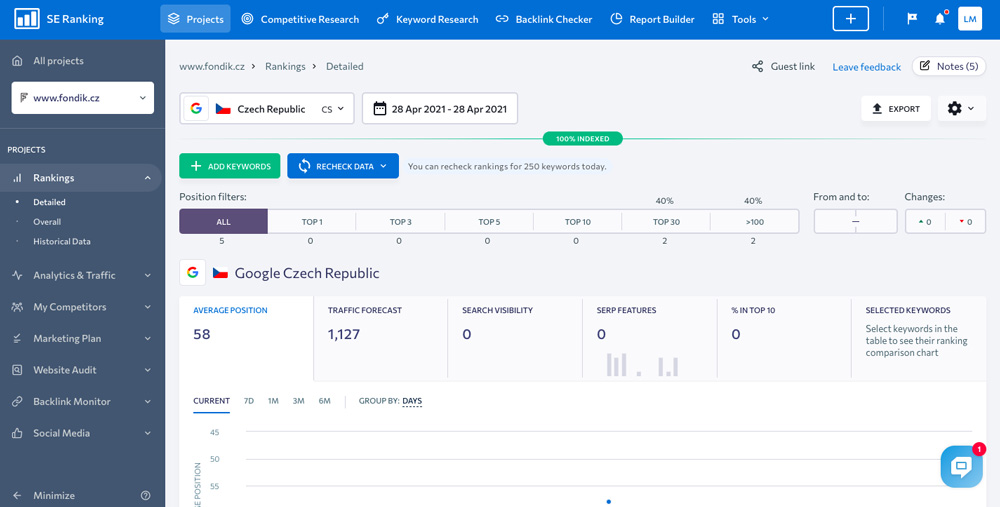1000x507 pixels.
Task: Open the Projects tab
Action: pos(195,19)
